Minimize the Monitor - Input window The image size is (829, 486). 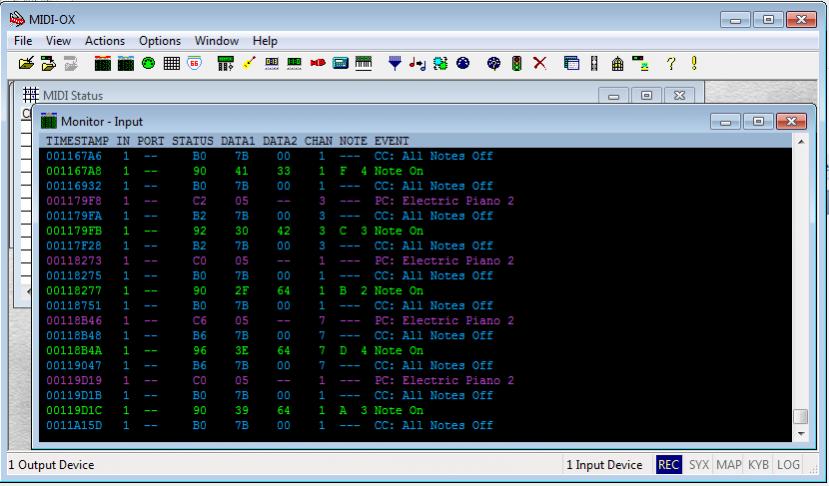coord(725,122)
